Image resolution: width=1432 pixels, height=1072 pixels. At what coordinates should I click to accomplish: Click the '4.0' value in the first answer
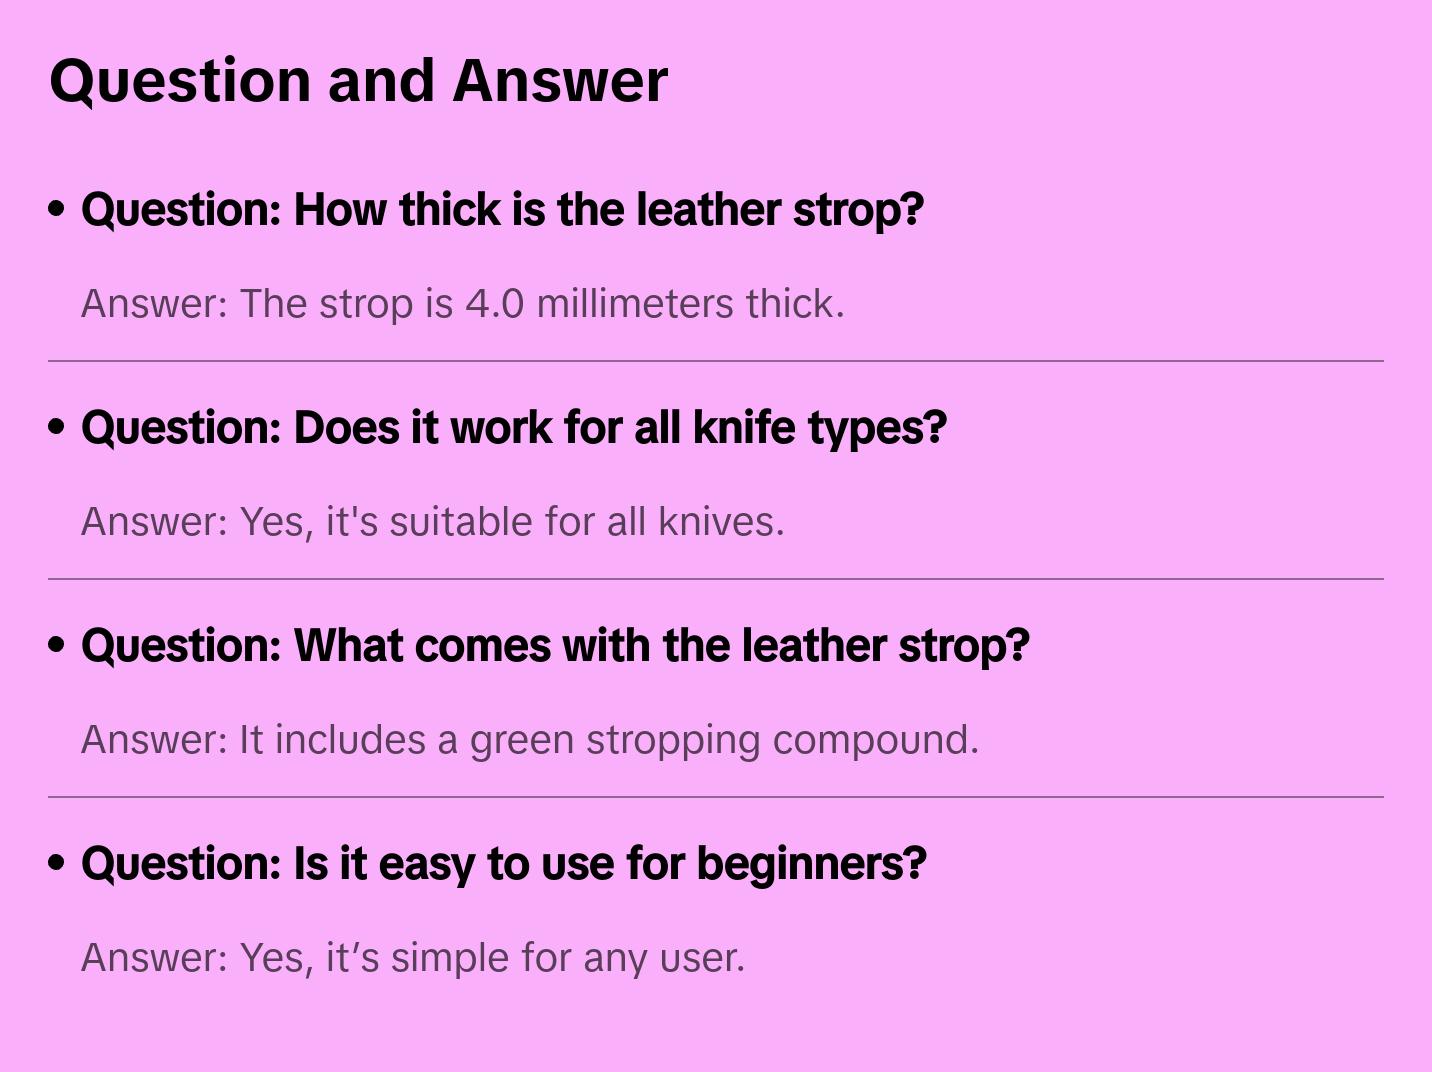click(x=494, y=304)
